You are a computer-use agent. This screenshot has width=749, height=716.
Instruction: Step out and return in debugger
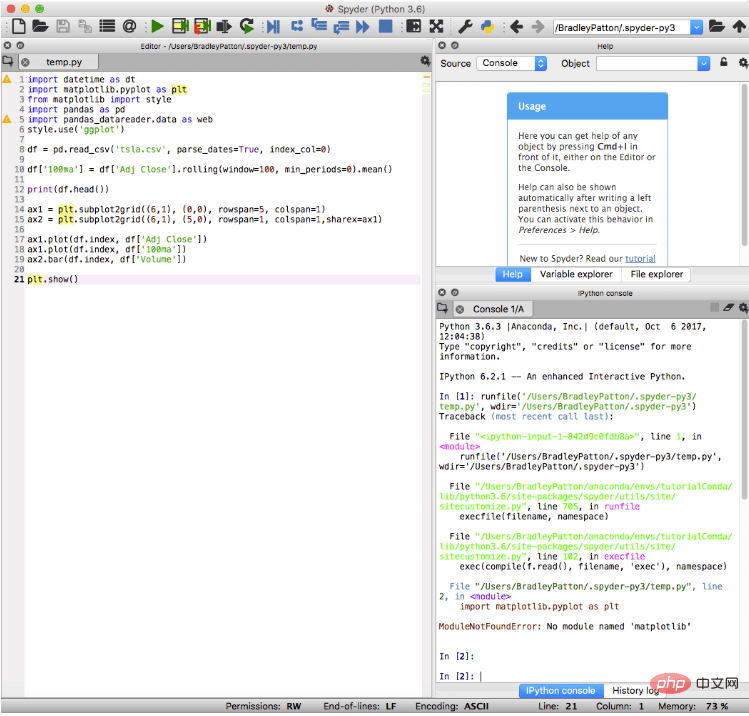[341, 27]
